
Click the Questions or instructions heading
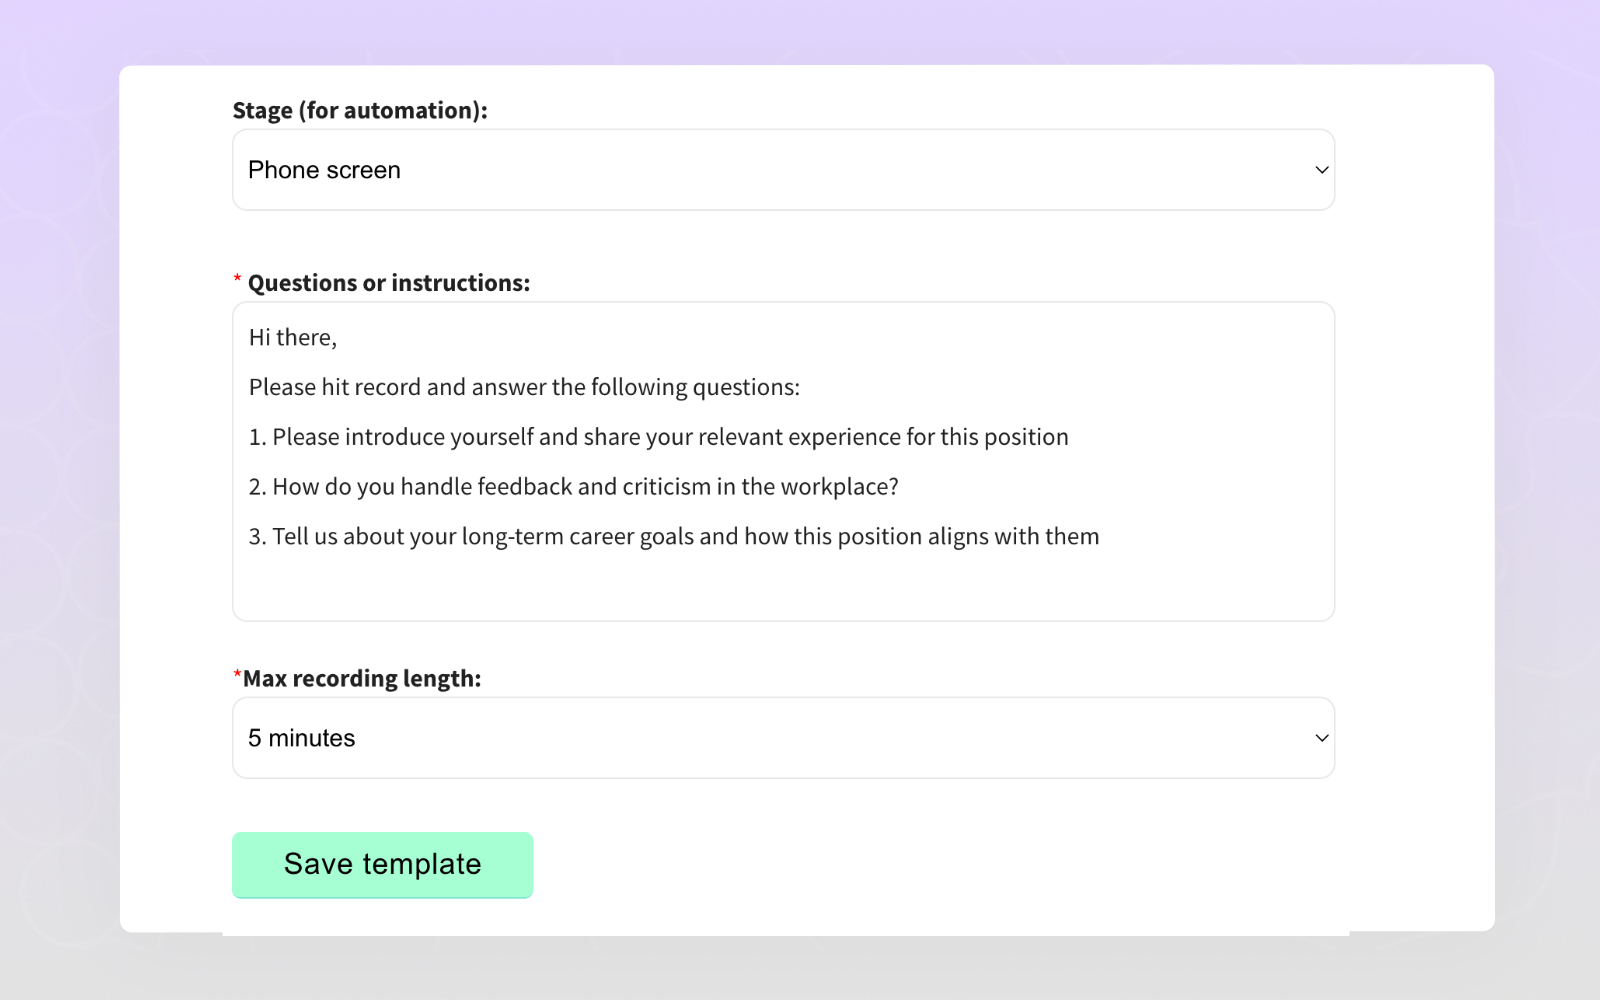click(x=389, y=282)
